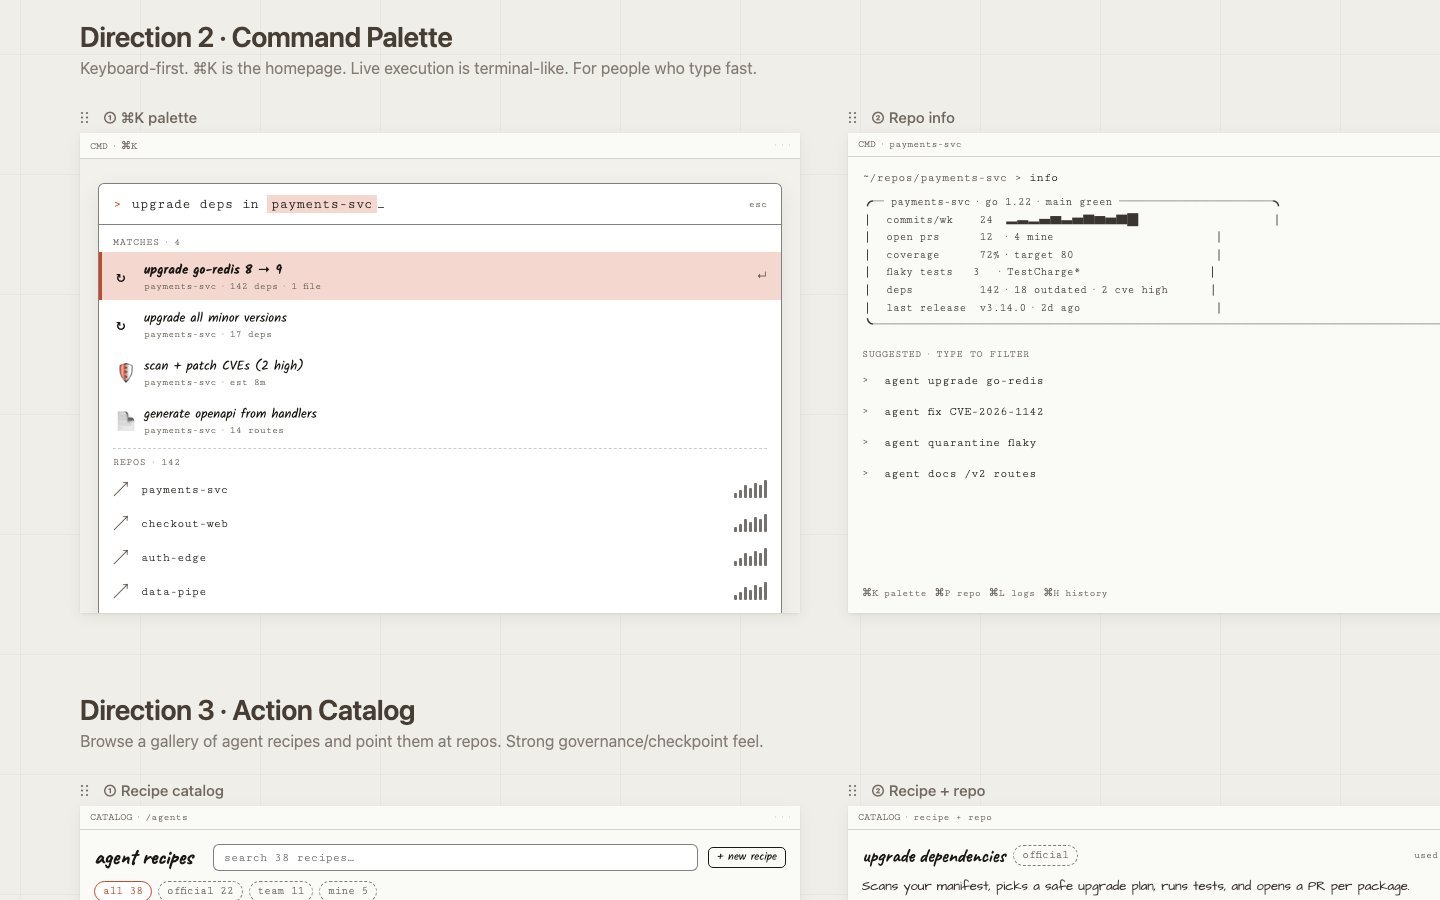
Task: Click the last release v3.14.0 line
Action: tap(983, 308)
